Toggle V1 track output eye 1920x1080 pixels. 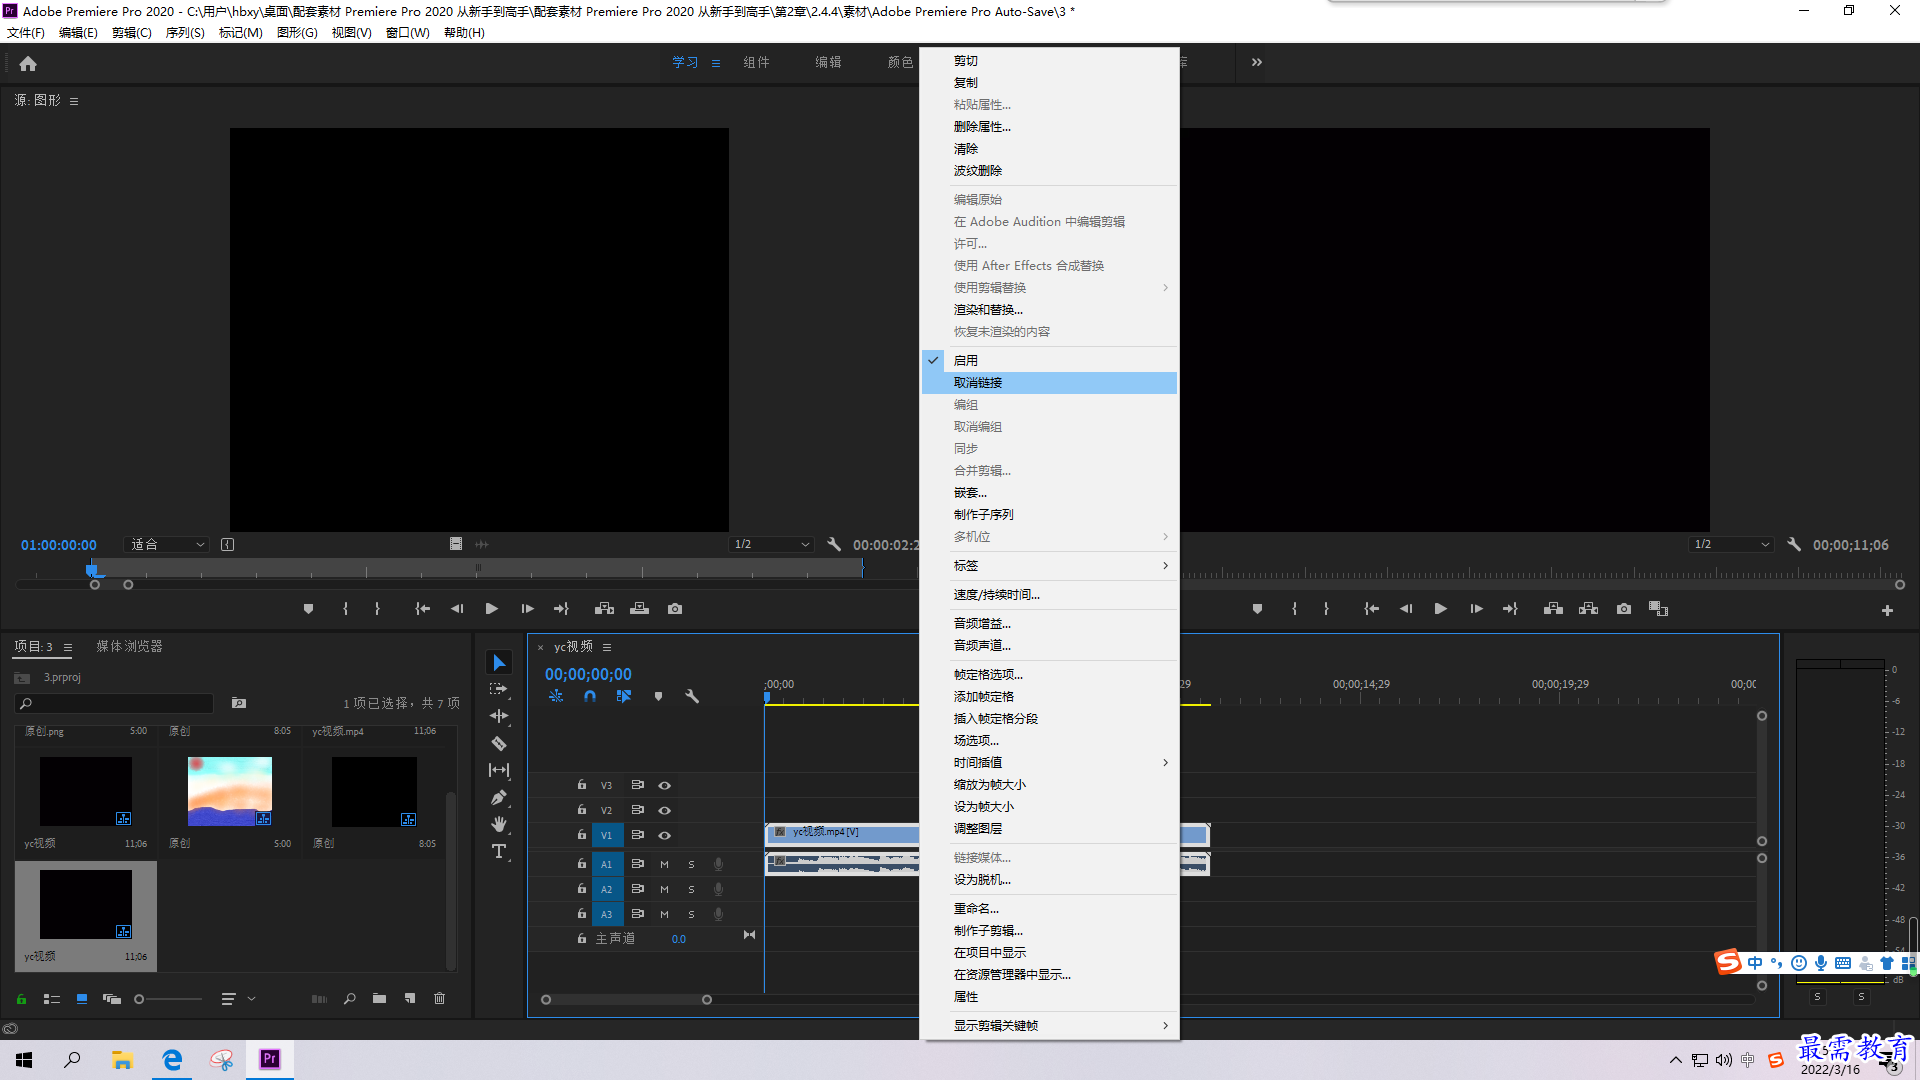[x=664, y=835]
